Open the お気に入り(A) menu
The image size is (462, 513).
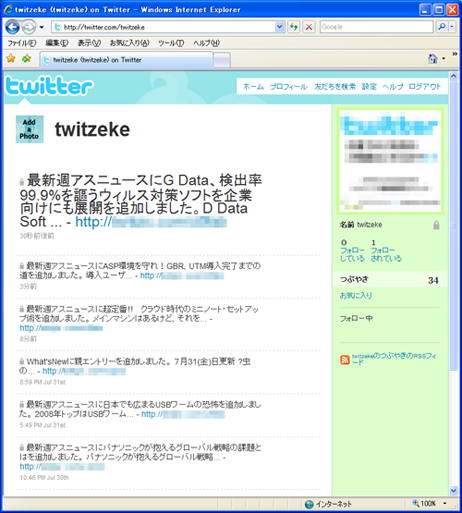[x=130, y=43]
